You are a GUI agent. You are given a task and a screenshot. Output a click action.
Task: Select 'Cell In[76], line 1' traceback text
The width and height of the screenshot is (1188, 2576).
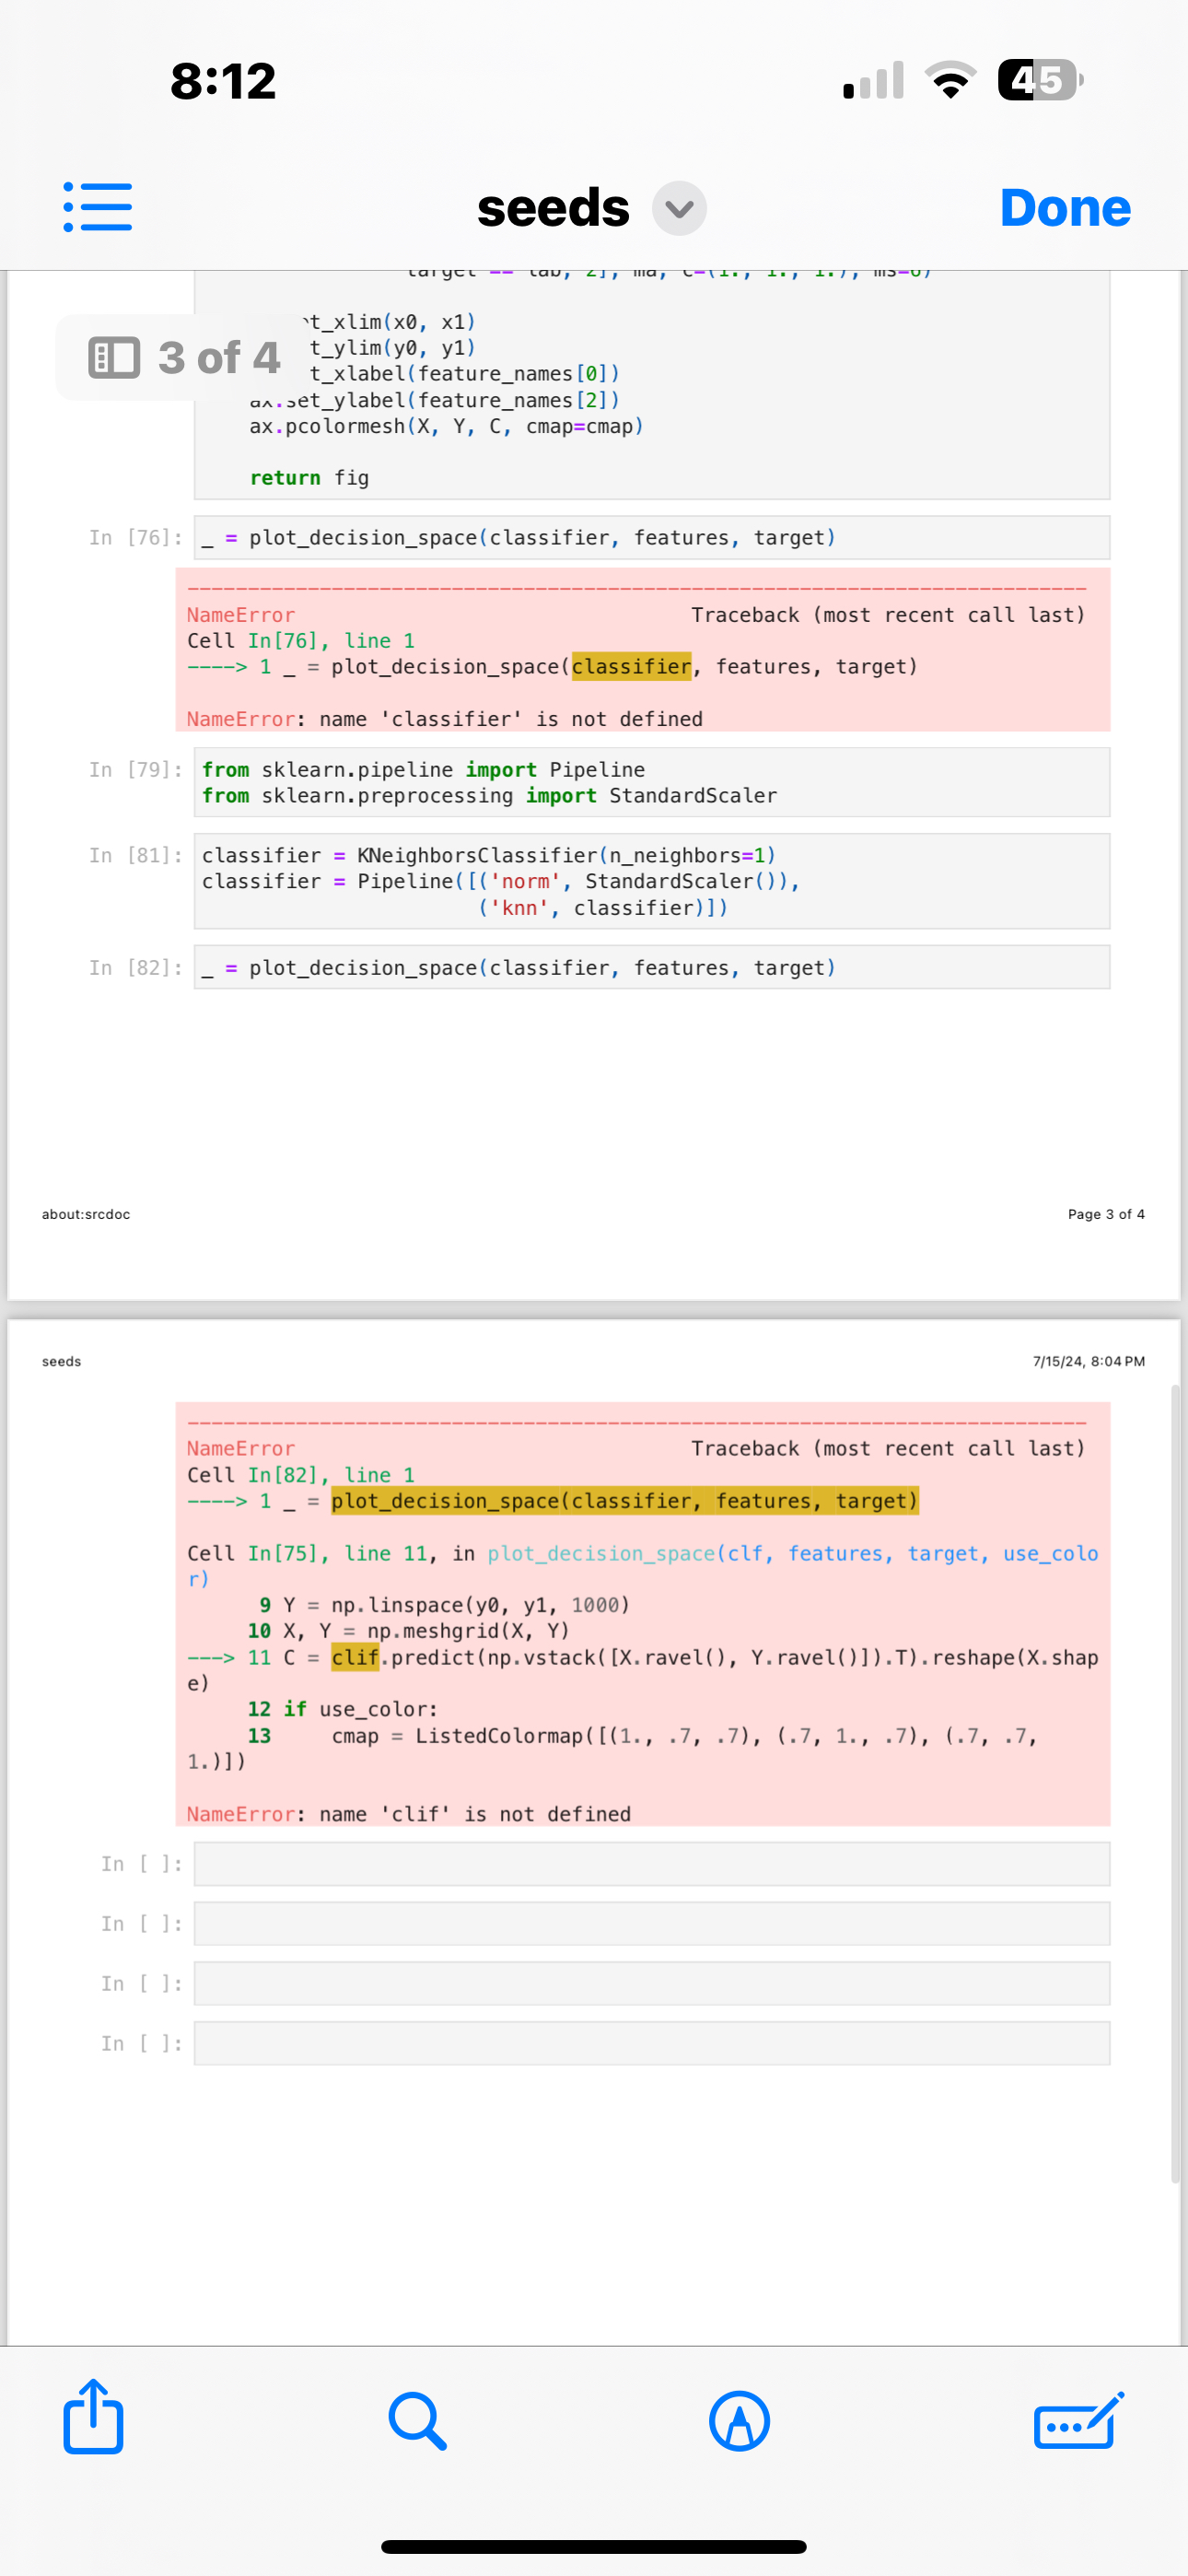click(301, 641)
